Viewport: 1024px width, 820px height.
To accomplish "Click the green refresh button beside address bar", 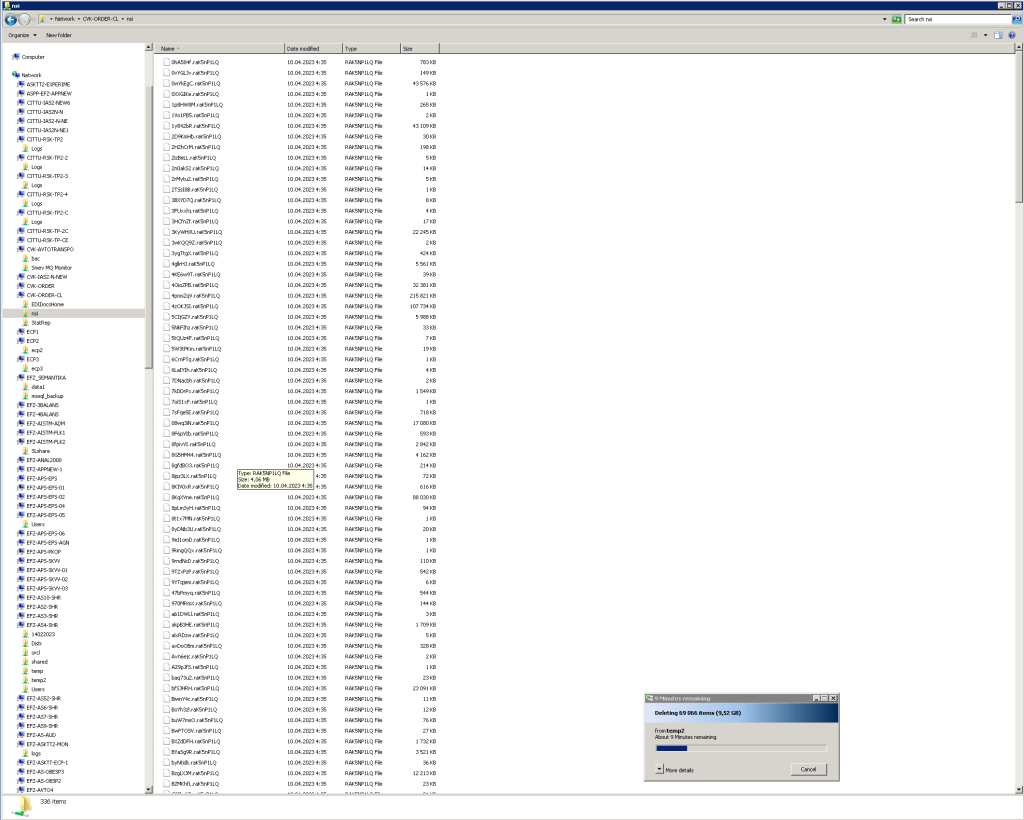I will pyautogui.click(x=897, y=19).
